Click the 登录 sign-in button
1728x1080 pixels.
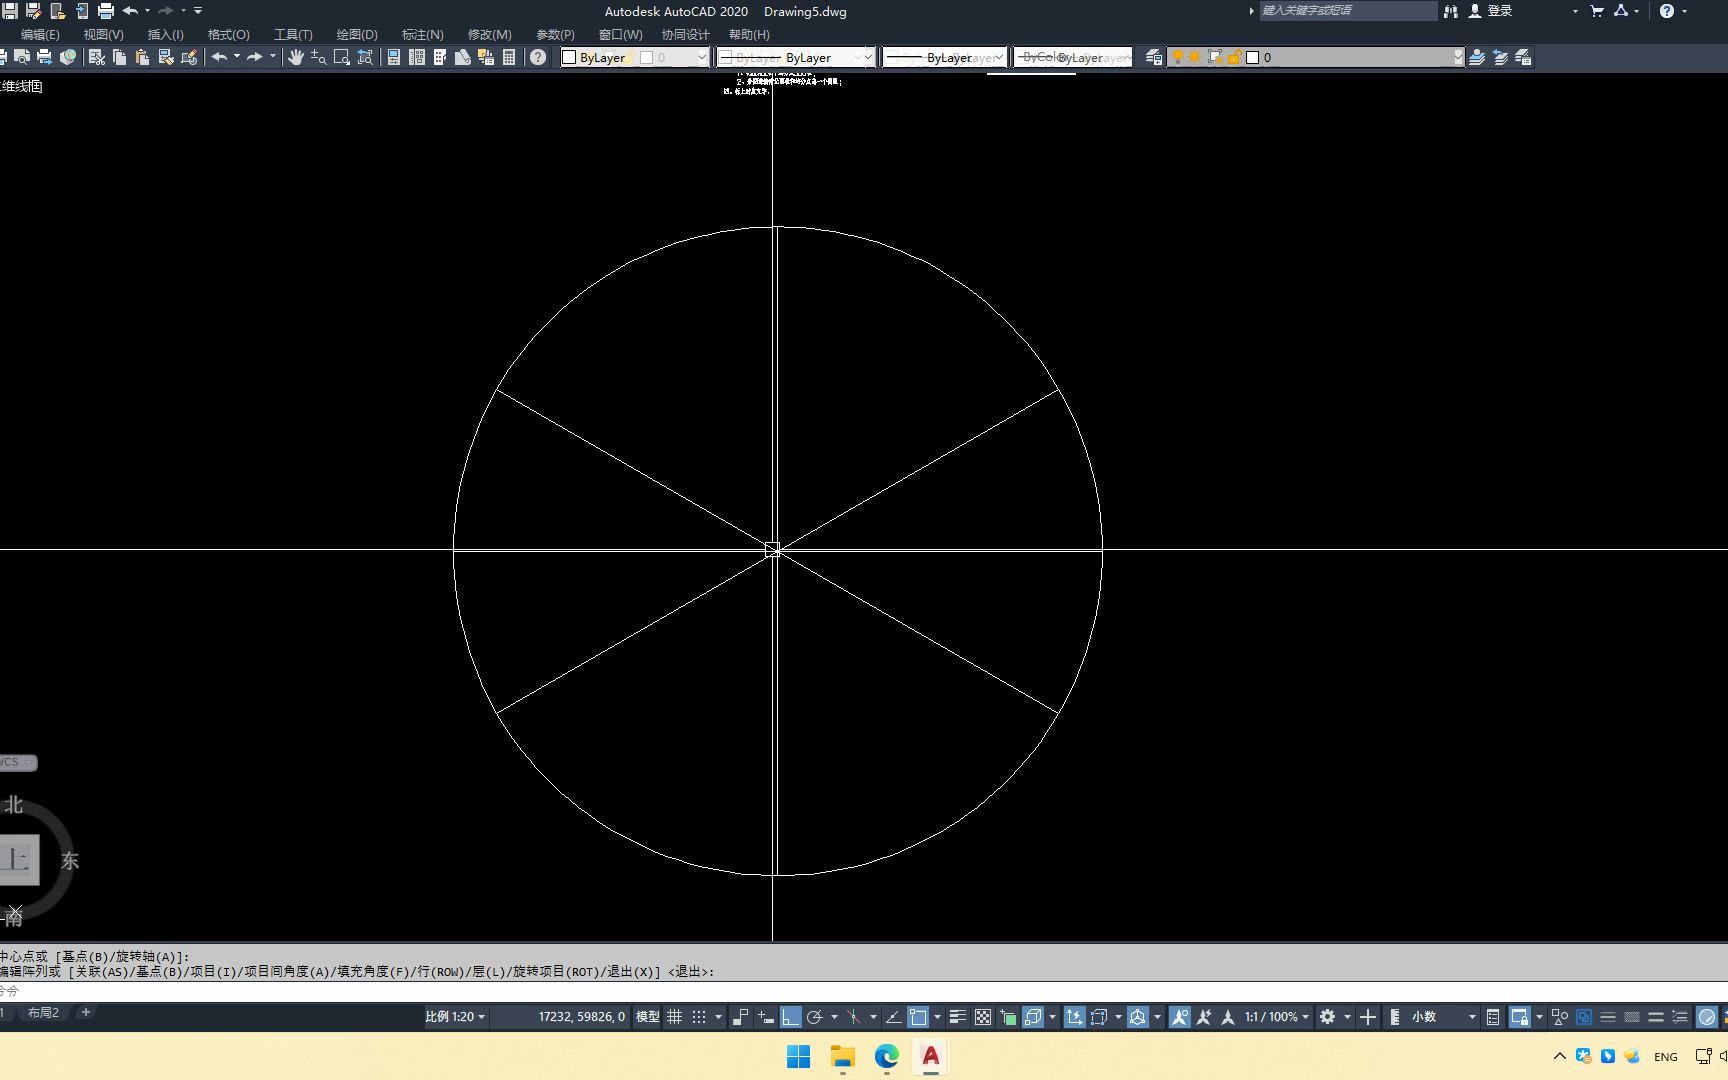1490,11
